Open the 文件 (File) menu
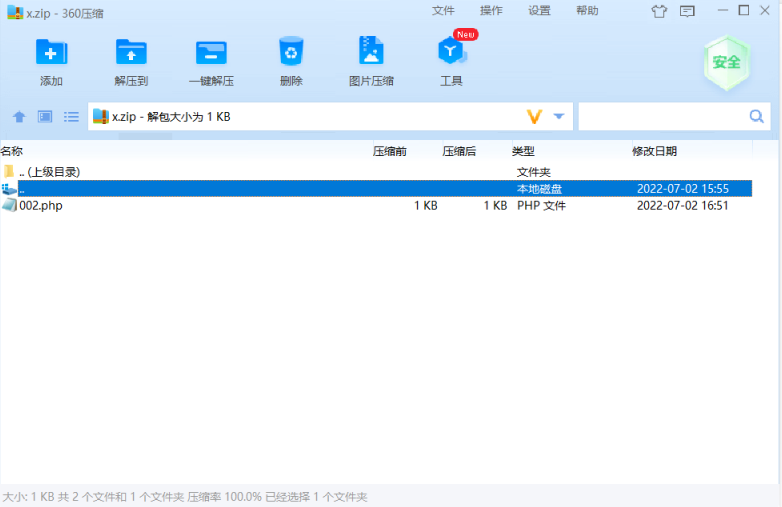The image size is (782, 507). click(x=443, y=11)
